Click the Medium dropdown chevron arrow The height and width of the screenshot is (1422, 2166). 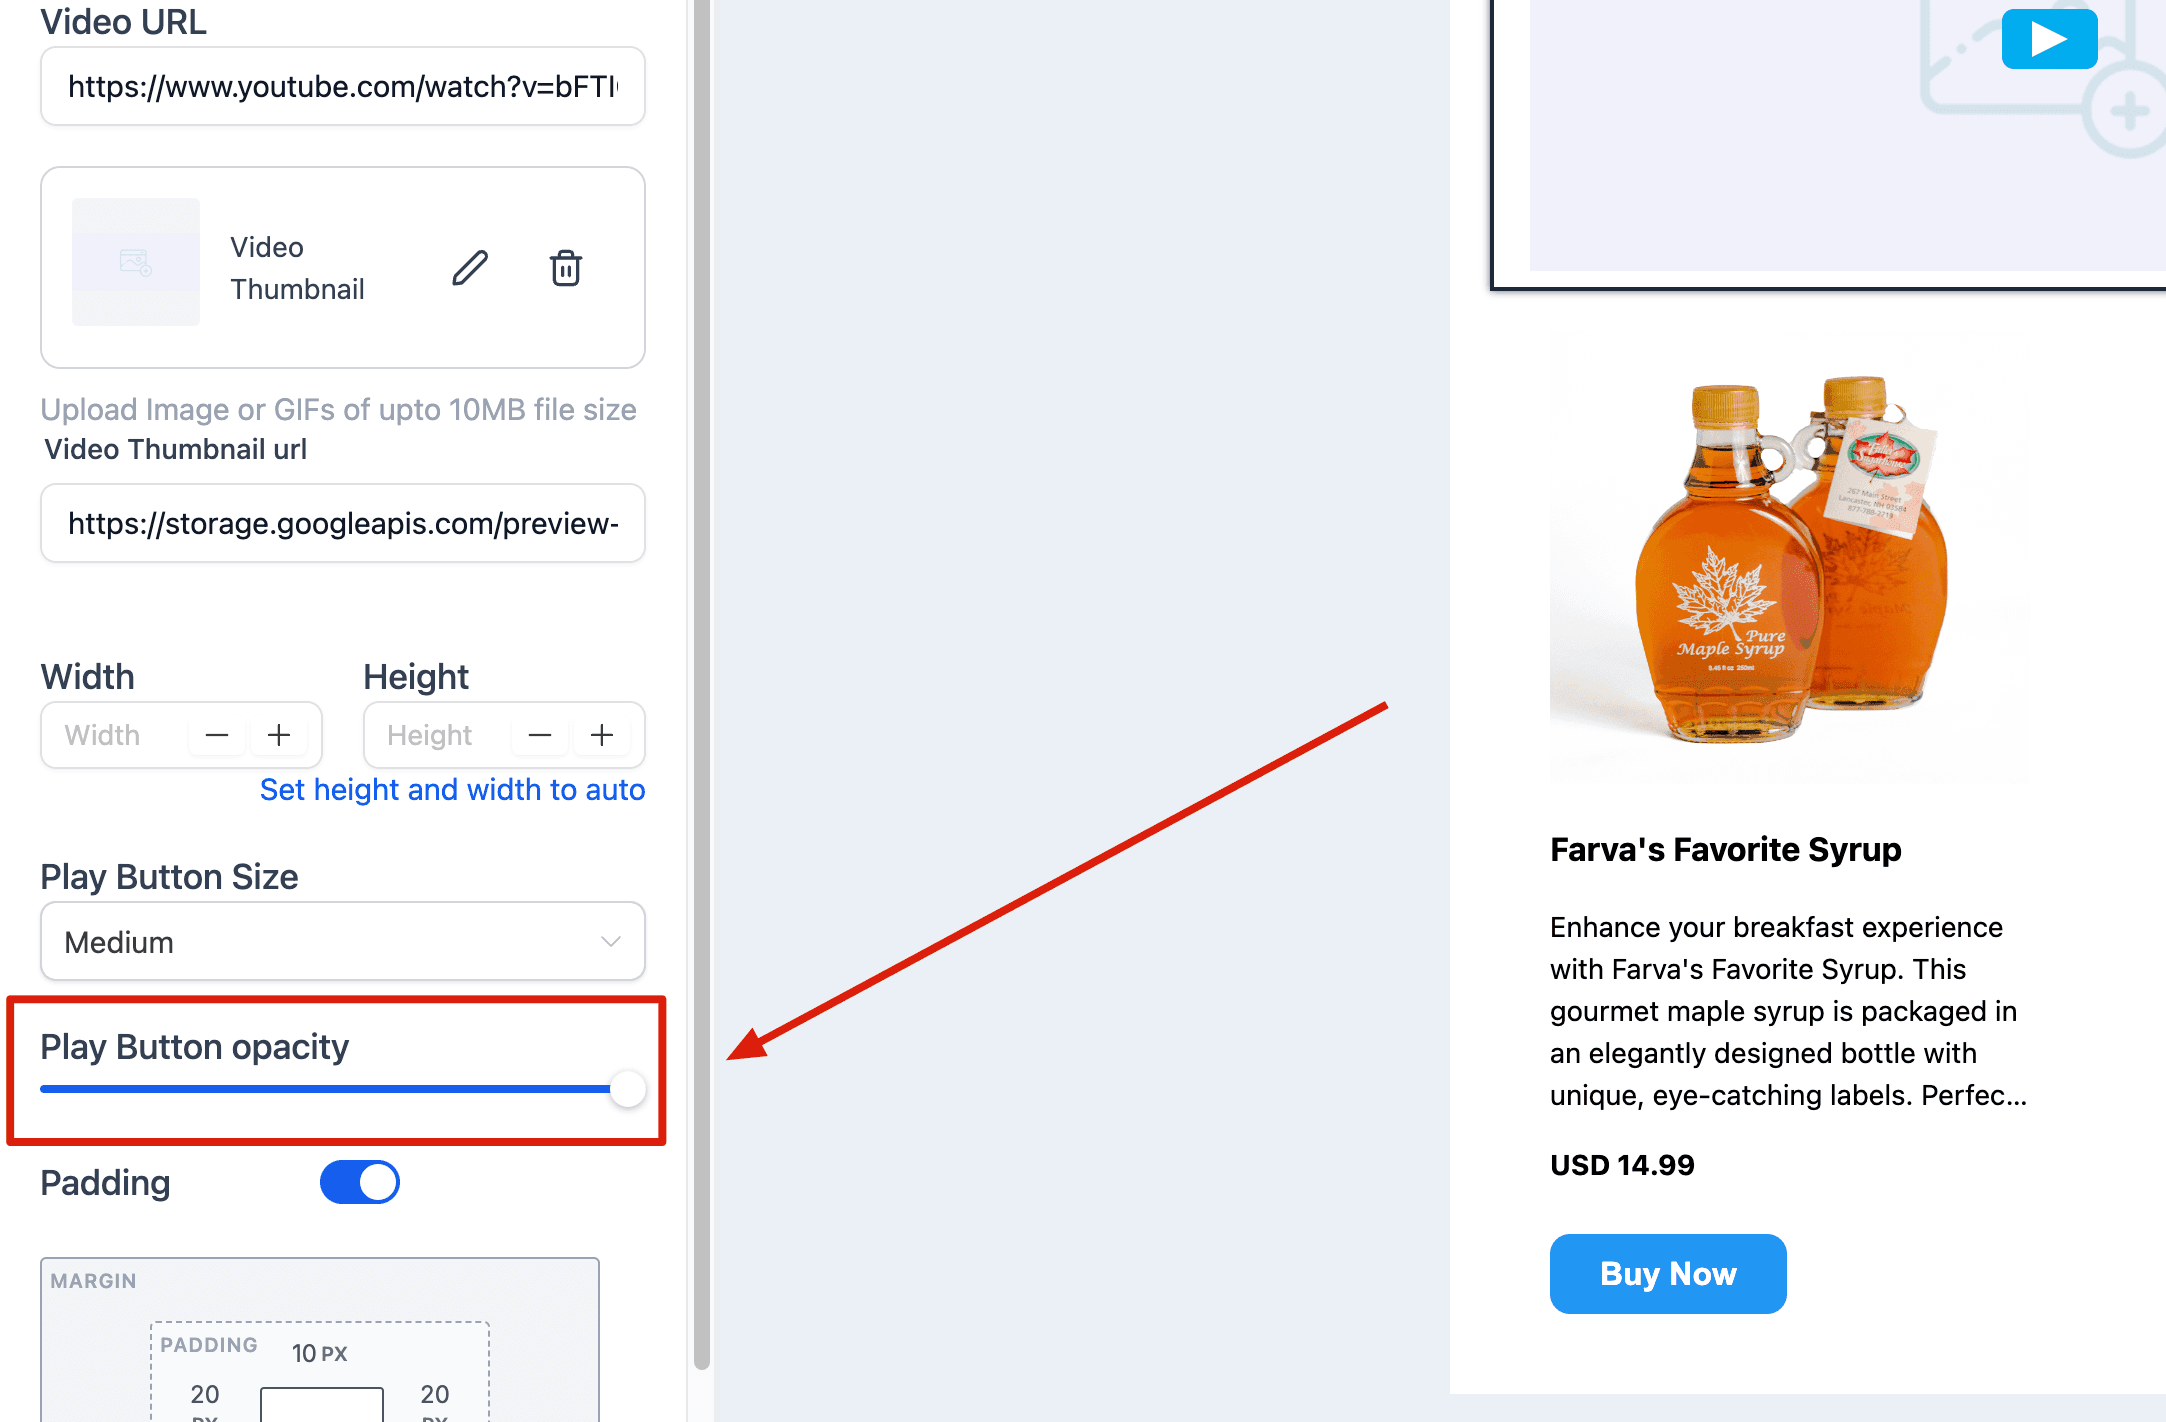point(611,941)
